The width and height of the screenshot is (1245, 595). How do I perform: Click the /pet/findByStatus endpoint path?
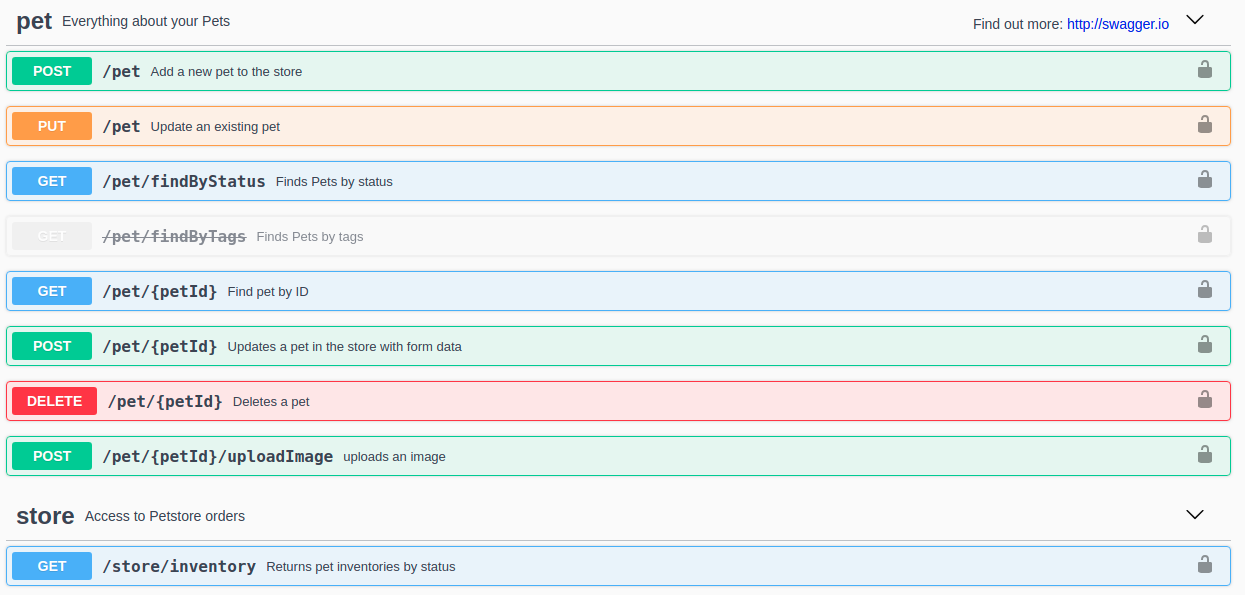[184, 181]
